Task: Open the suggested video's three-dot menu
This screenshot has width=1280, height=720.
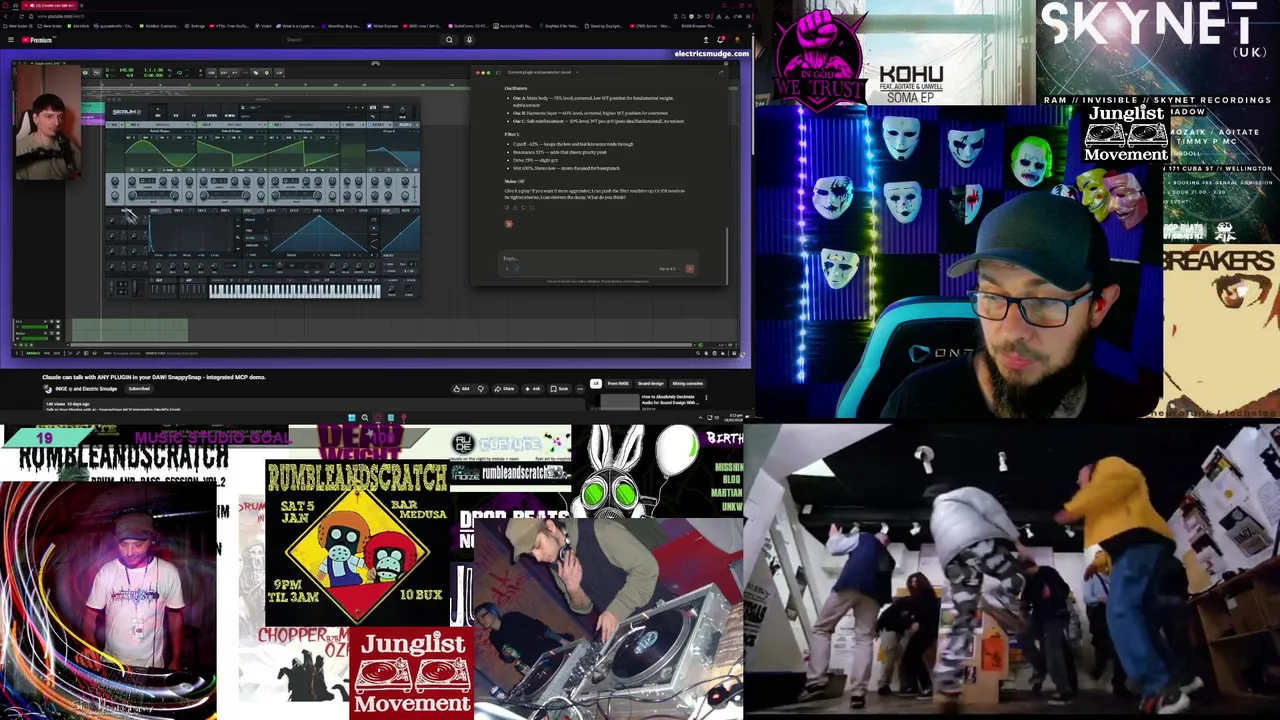Action: 706,398
